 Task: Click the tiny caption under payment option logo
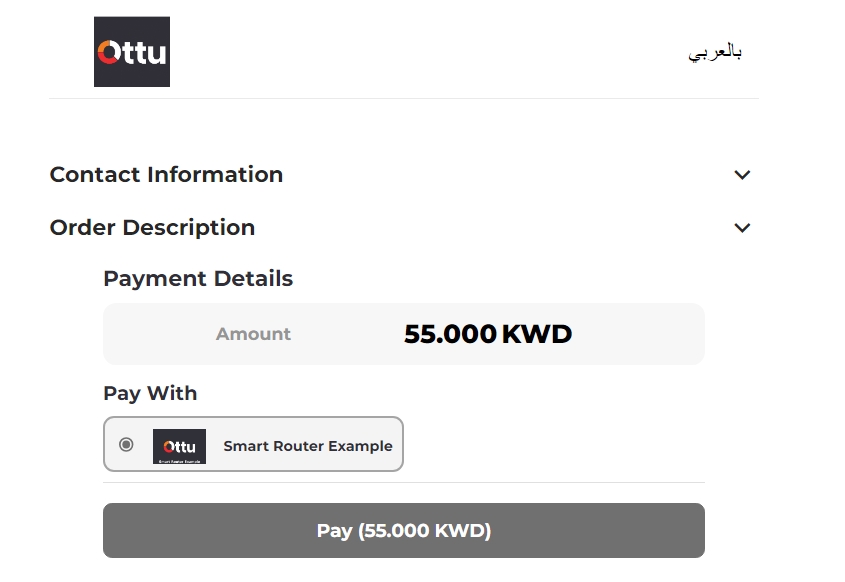click(180, 460)
